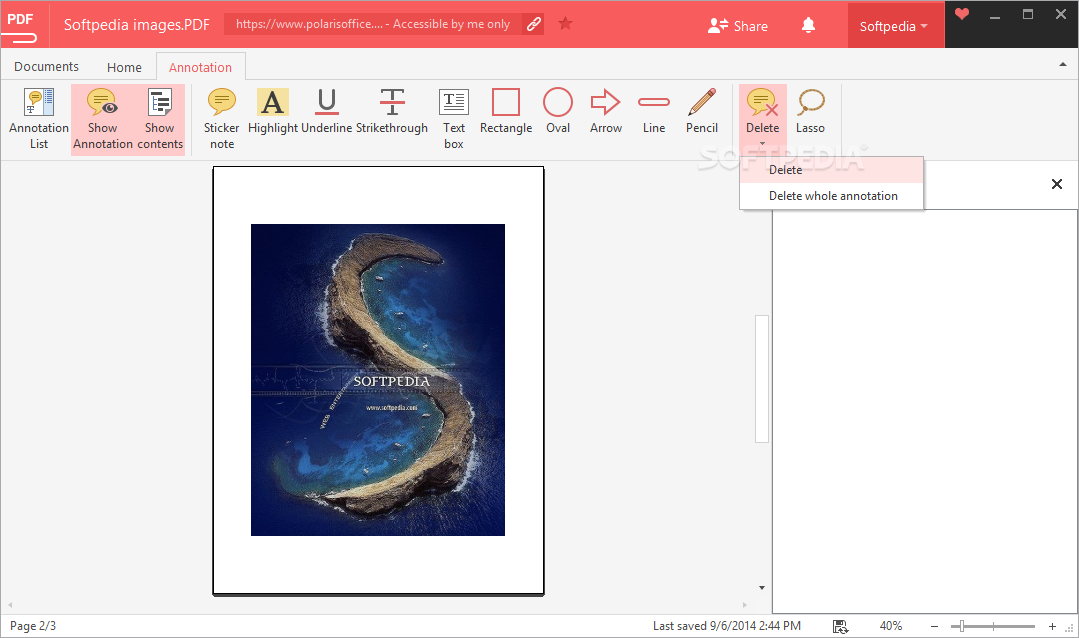Click the scroll down arrow
Viewport: 1079px width, 638px height.
click(762, 588)
